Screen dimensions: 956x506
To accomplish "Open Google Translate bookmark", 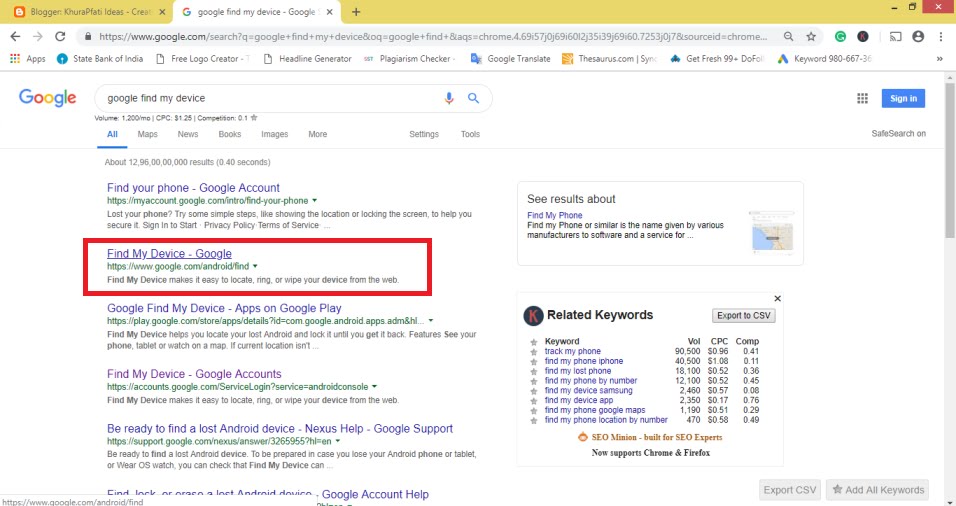I will pos(511,59).
